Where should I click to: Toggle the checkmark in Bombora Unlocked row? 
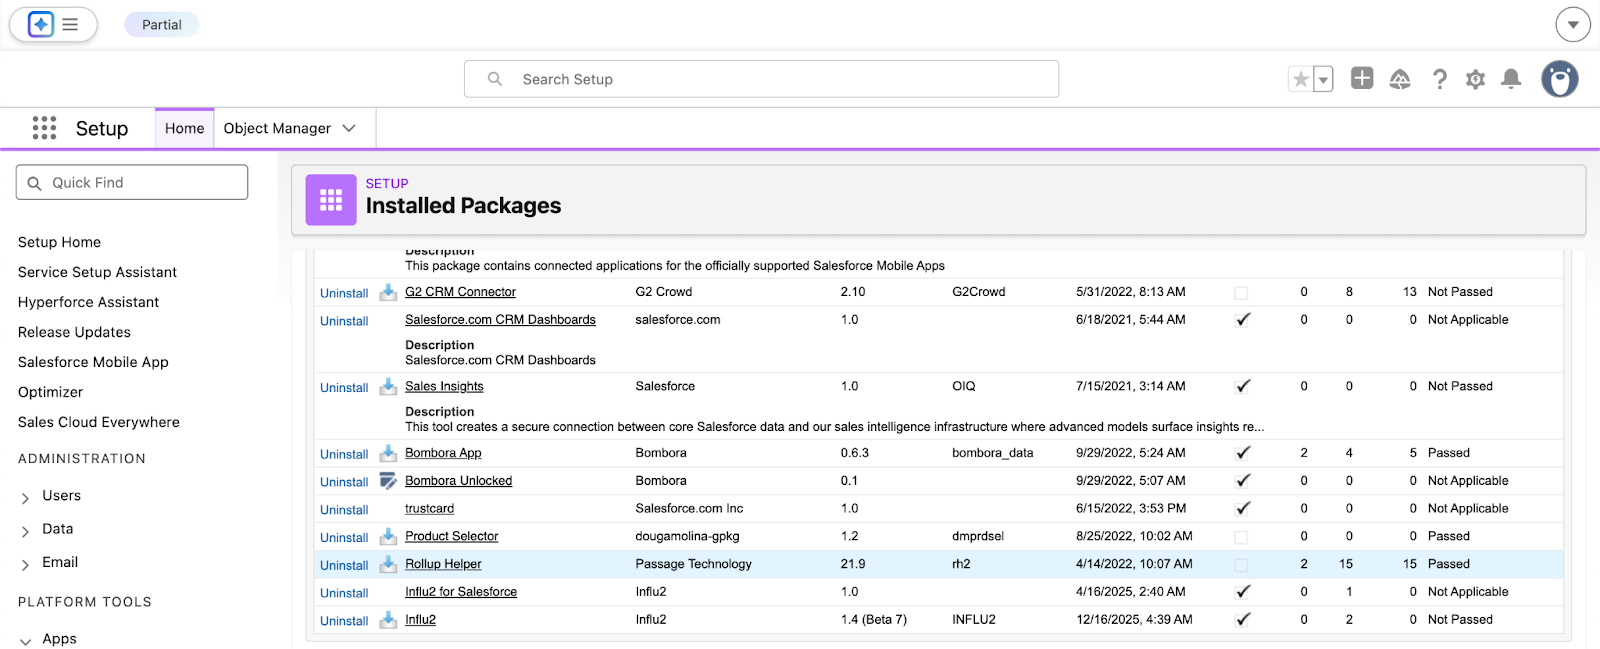point(1243,481)
